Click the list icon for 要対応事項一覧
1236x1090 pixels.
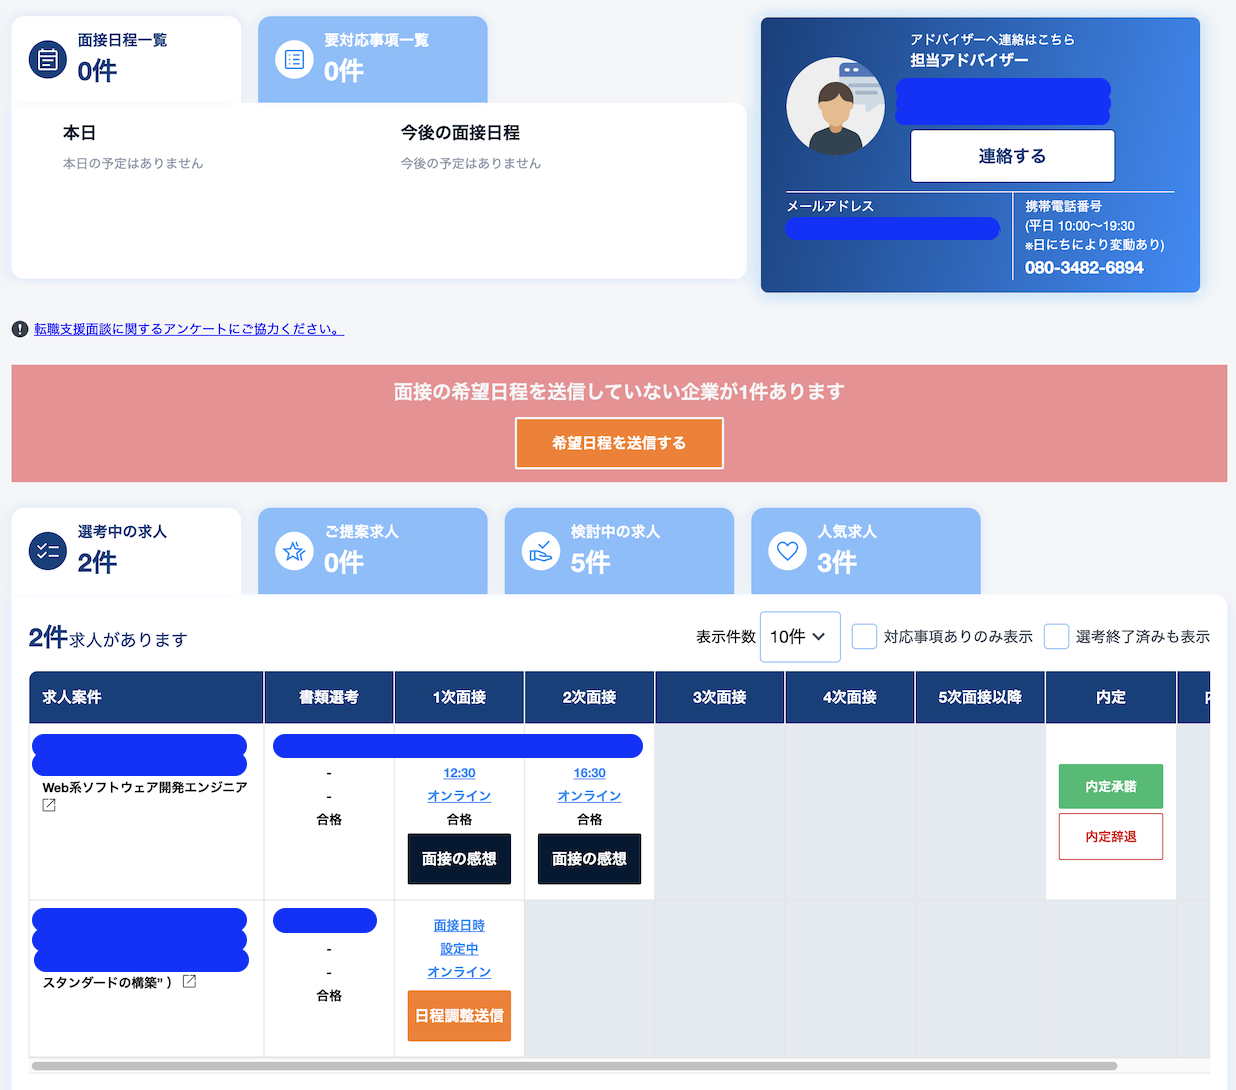pyautogui.click(x=294, y=60)
